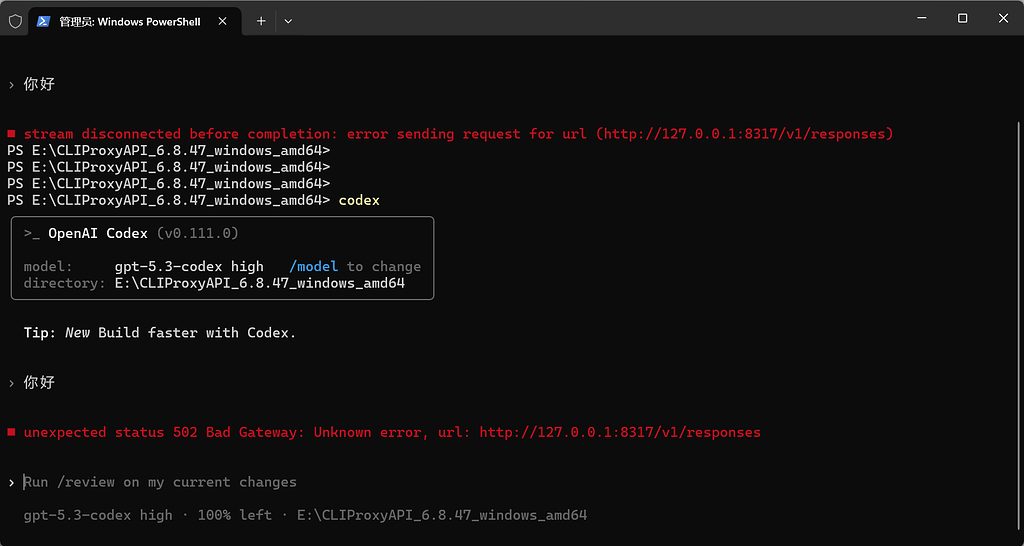
Task: Click the version text (v0.111.0)
Action: tap(198, 233)
